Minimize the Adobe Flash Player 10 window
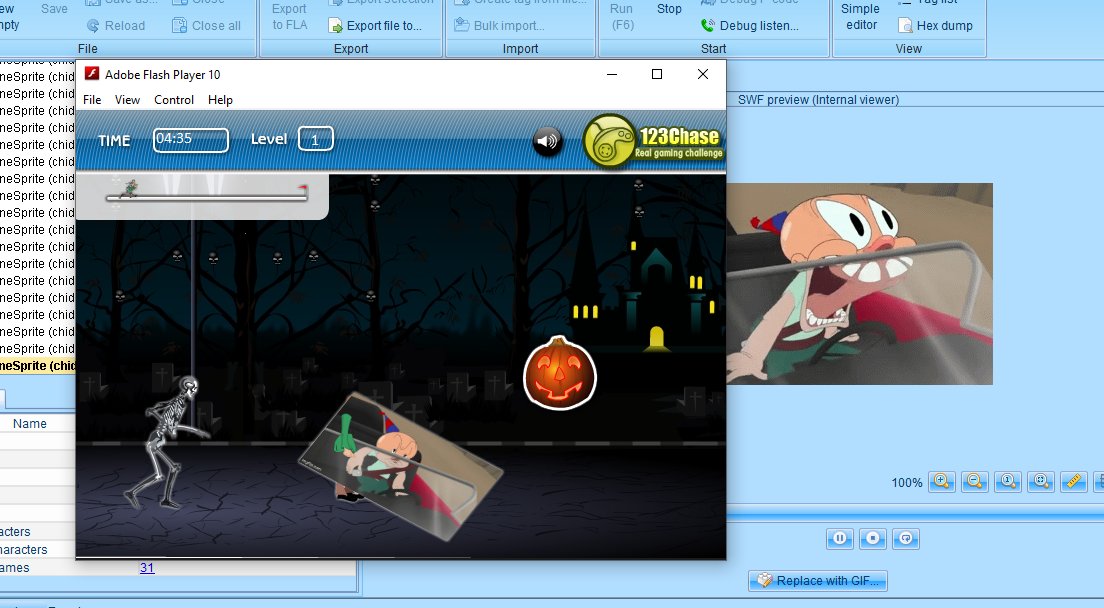Image resolution: width=1104 pixels, height=608 pixels. (612, 74)
